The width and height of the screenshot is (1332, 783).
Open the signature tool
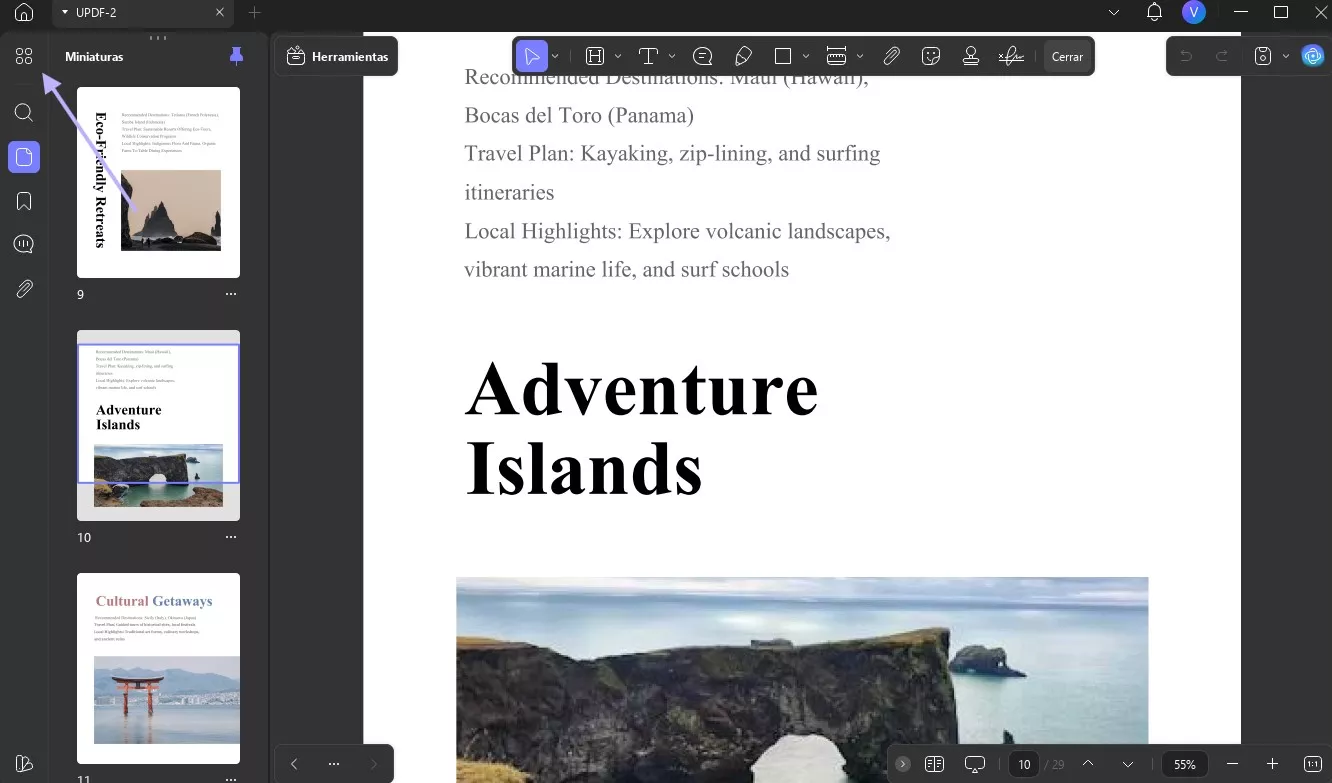click(x=1011, y=57)
